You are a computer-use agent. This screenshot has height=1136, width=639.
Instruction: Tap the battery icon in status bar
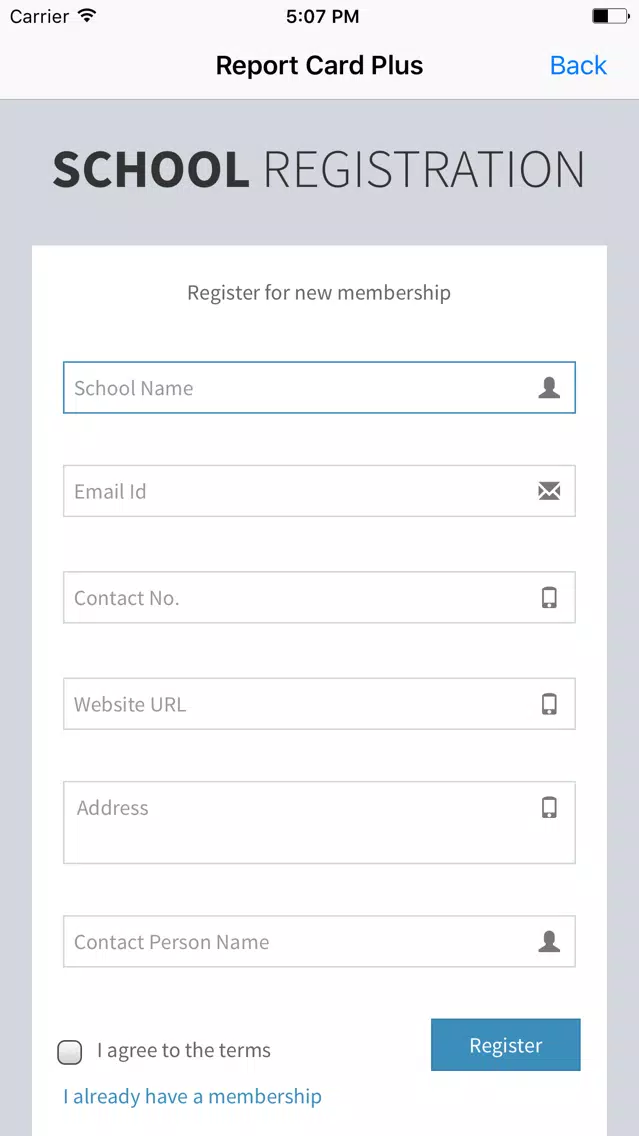point(609,16)
